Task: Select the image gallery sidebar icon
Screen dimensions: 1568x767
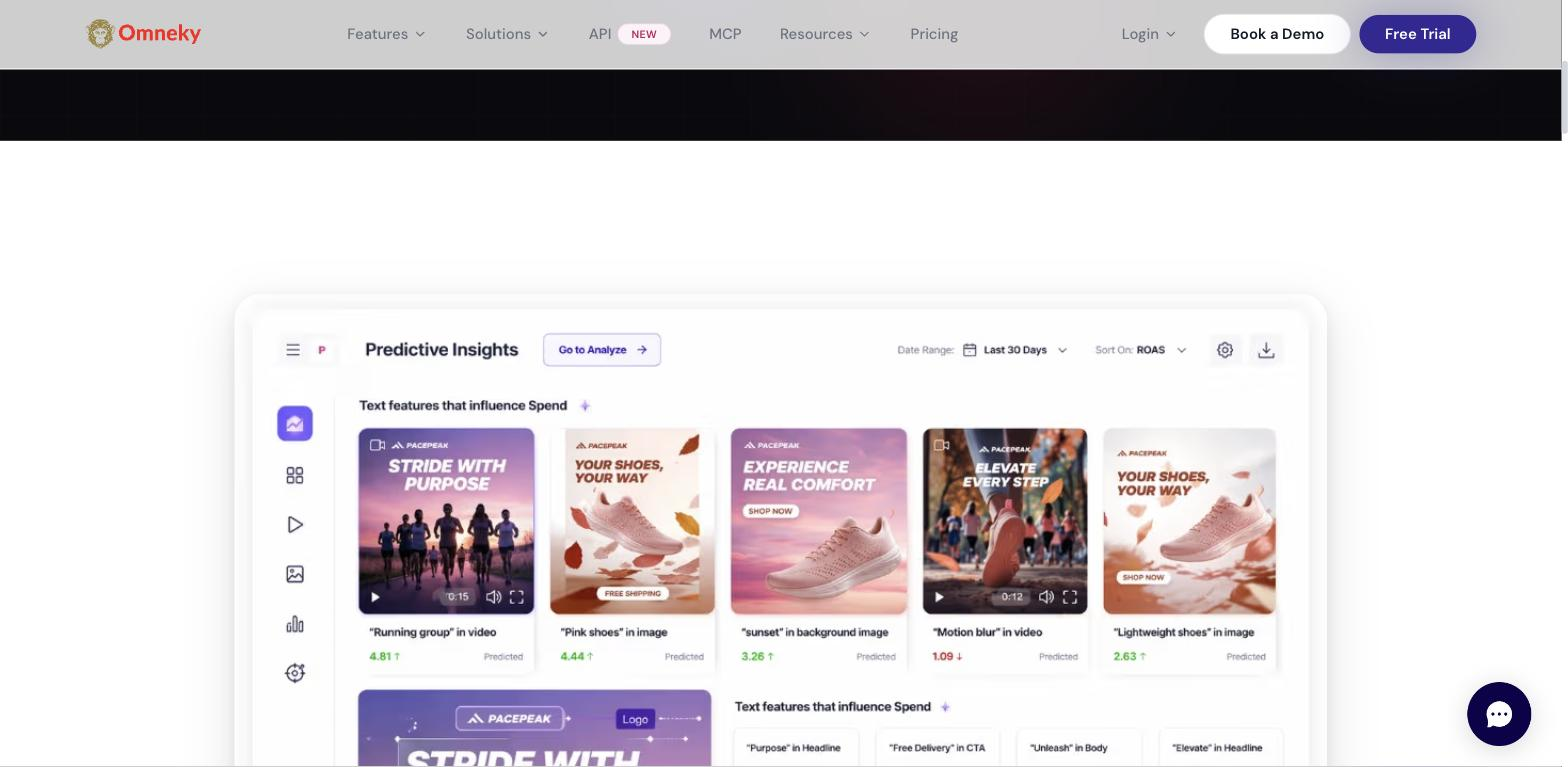Action: (x=295, y=574)
